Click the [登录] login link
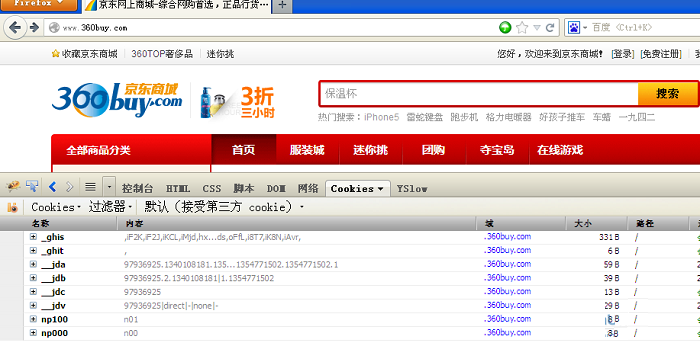The height and width of the screenshot is (362, 700). click(623, 54)
